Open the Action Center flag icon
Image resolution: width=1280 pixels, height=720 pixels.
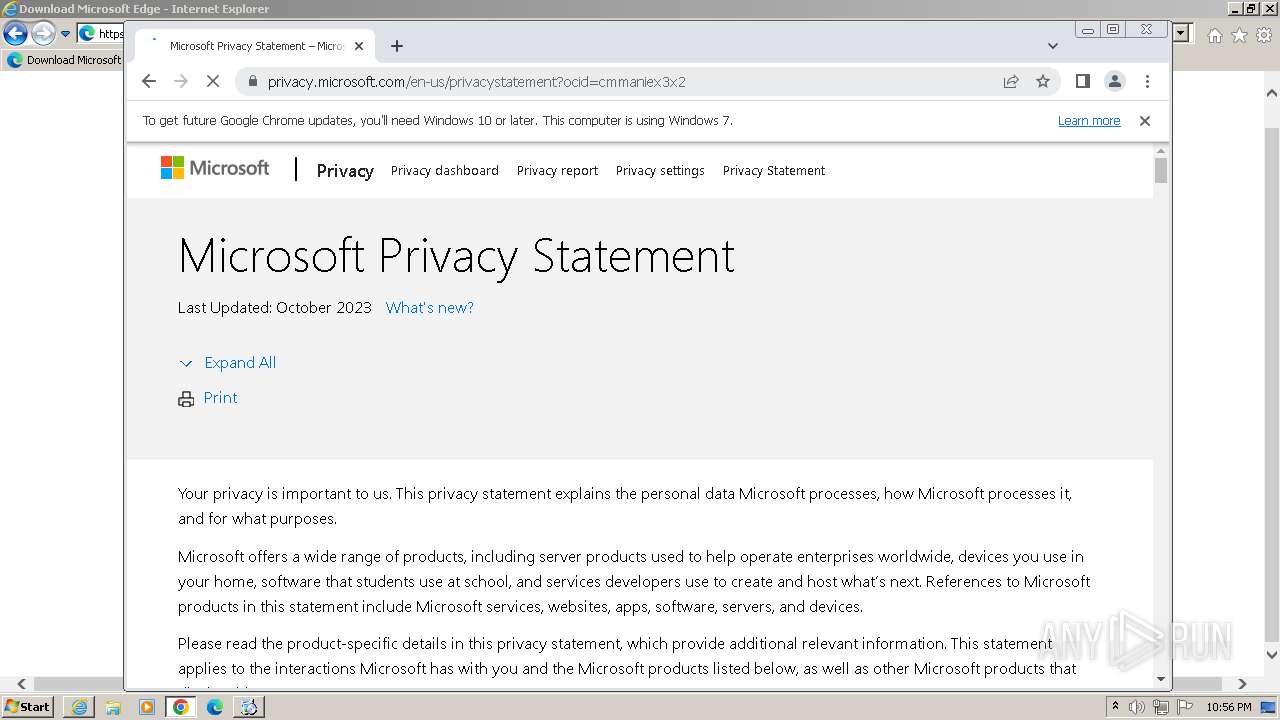click(x=1185, y=707)
